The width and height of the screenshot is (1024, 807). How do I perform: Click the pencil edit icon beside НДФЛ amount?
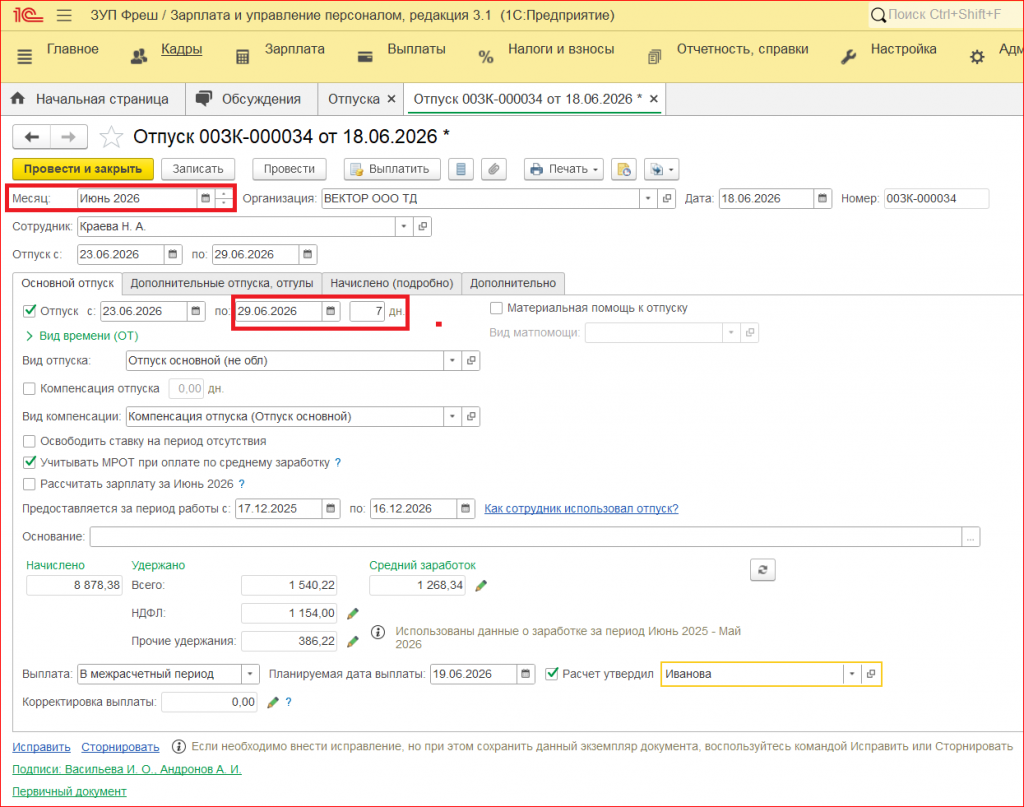tap(353, 613)
